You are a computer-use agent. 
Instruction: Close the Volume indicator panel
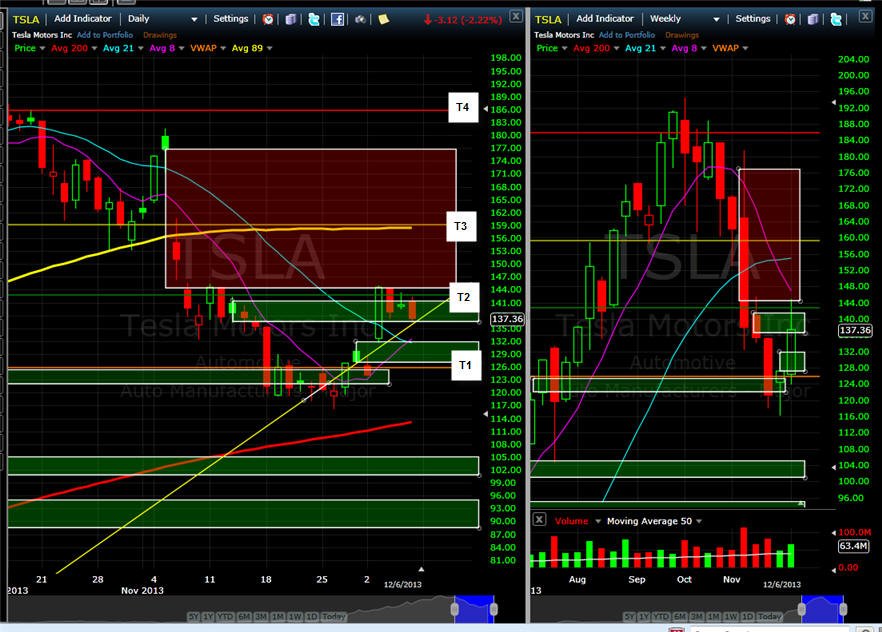pyautogui.click(x=539, y=519)
